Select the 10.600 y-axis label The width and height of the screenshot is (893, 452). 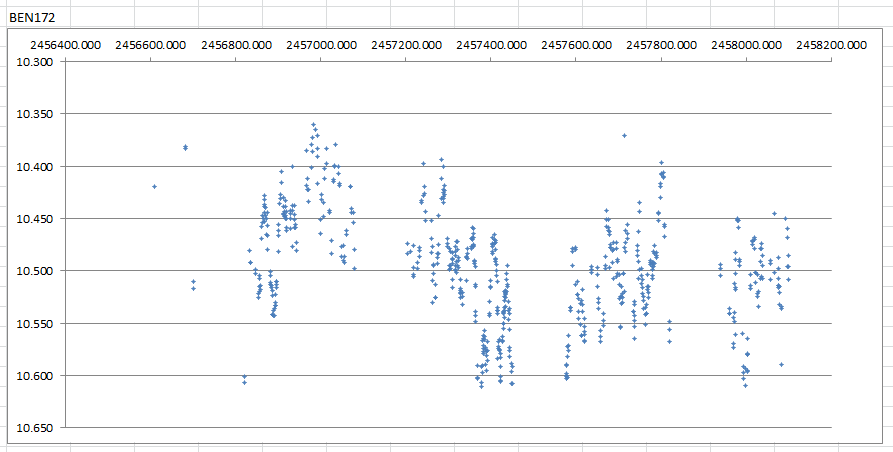[35, 376]
